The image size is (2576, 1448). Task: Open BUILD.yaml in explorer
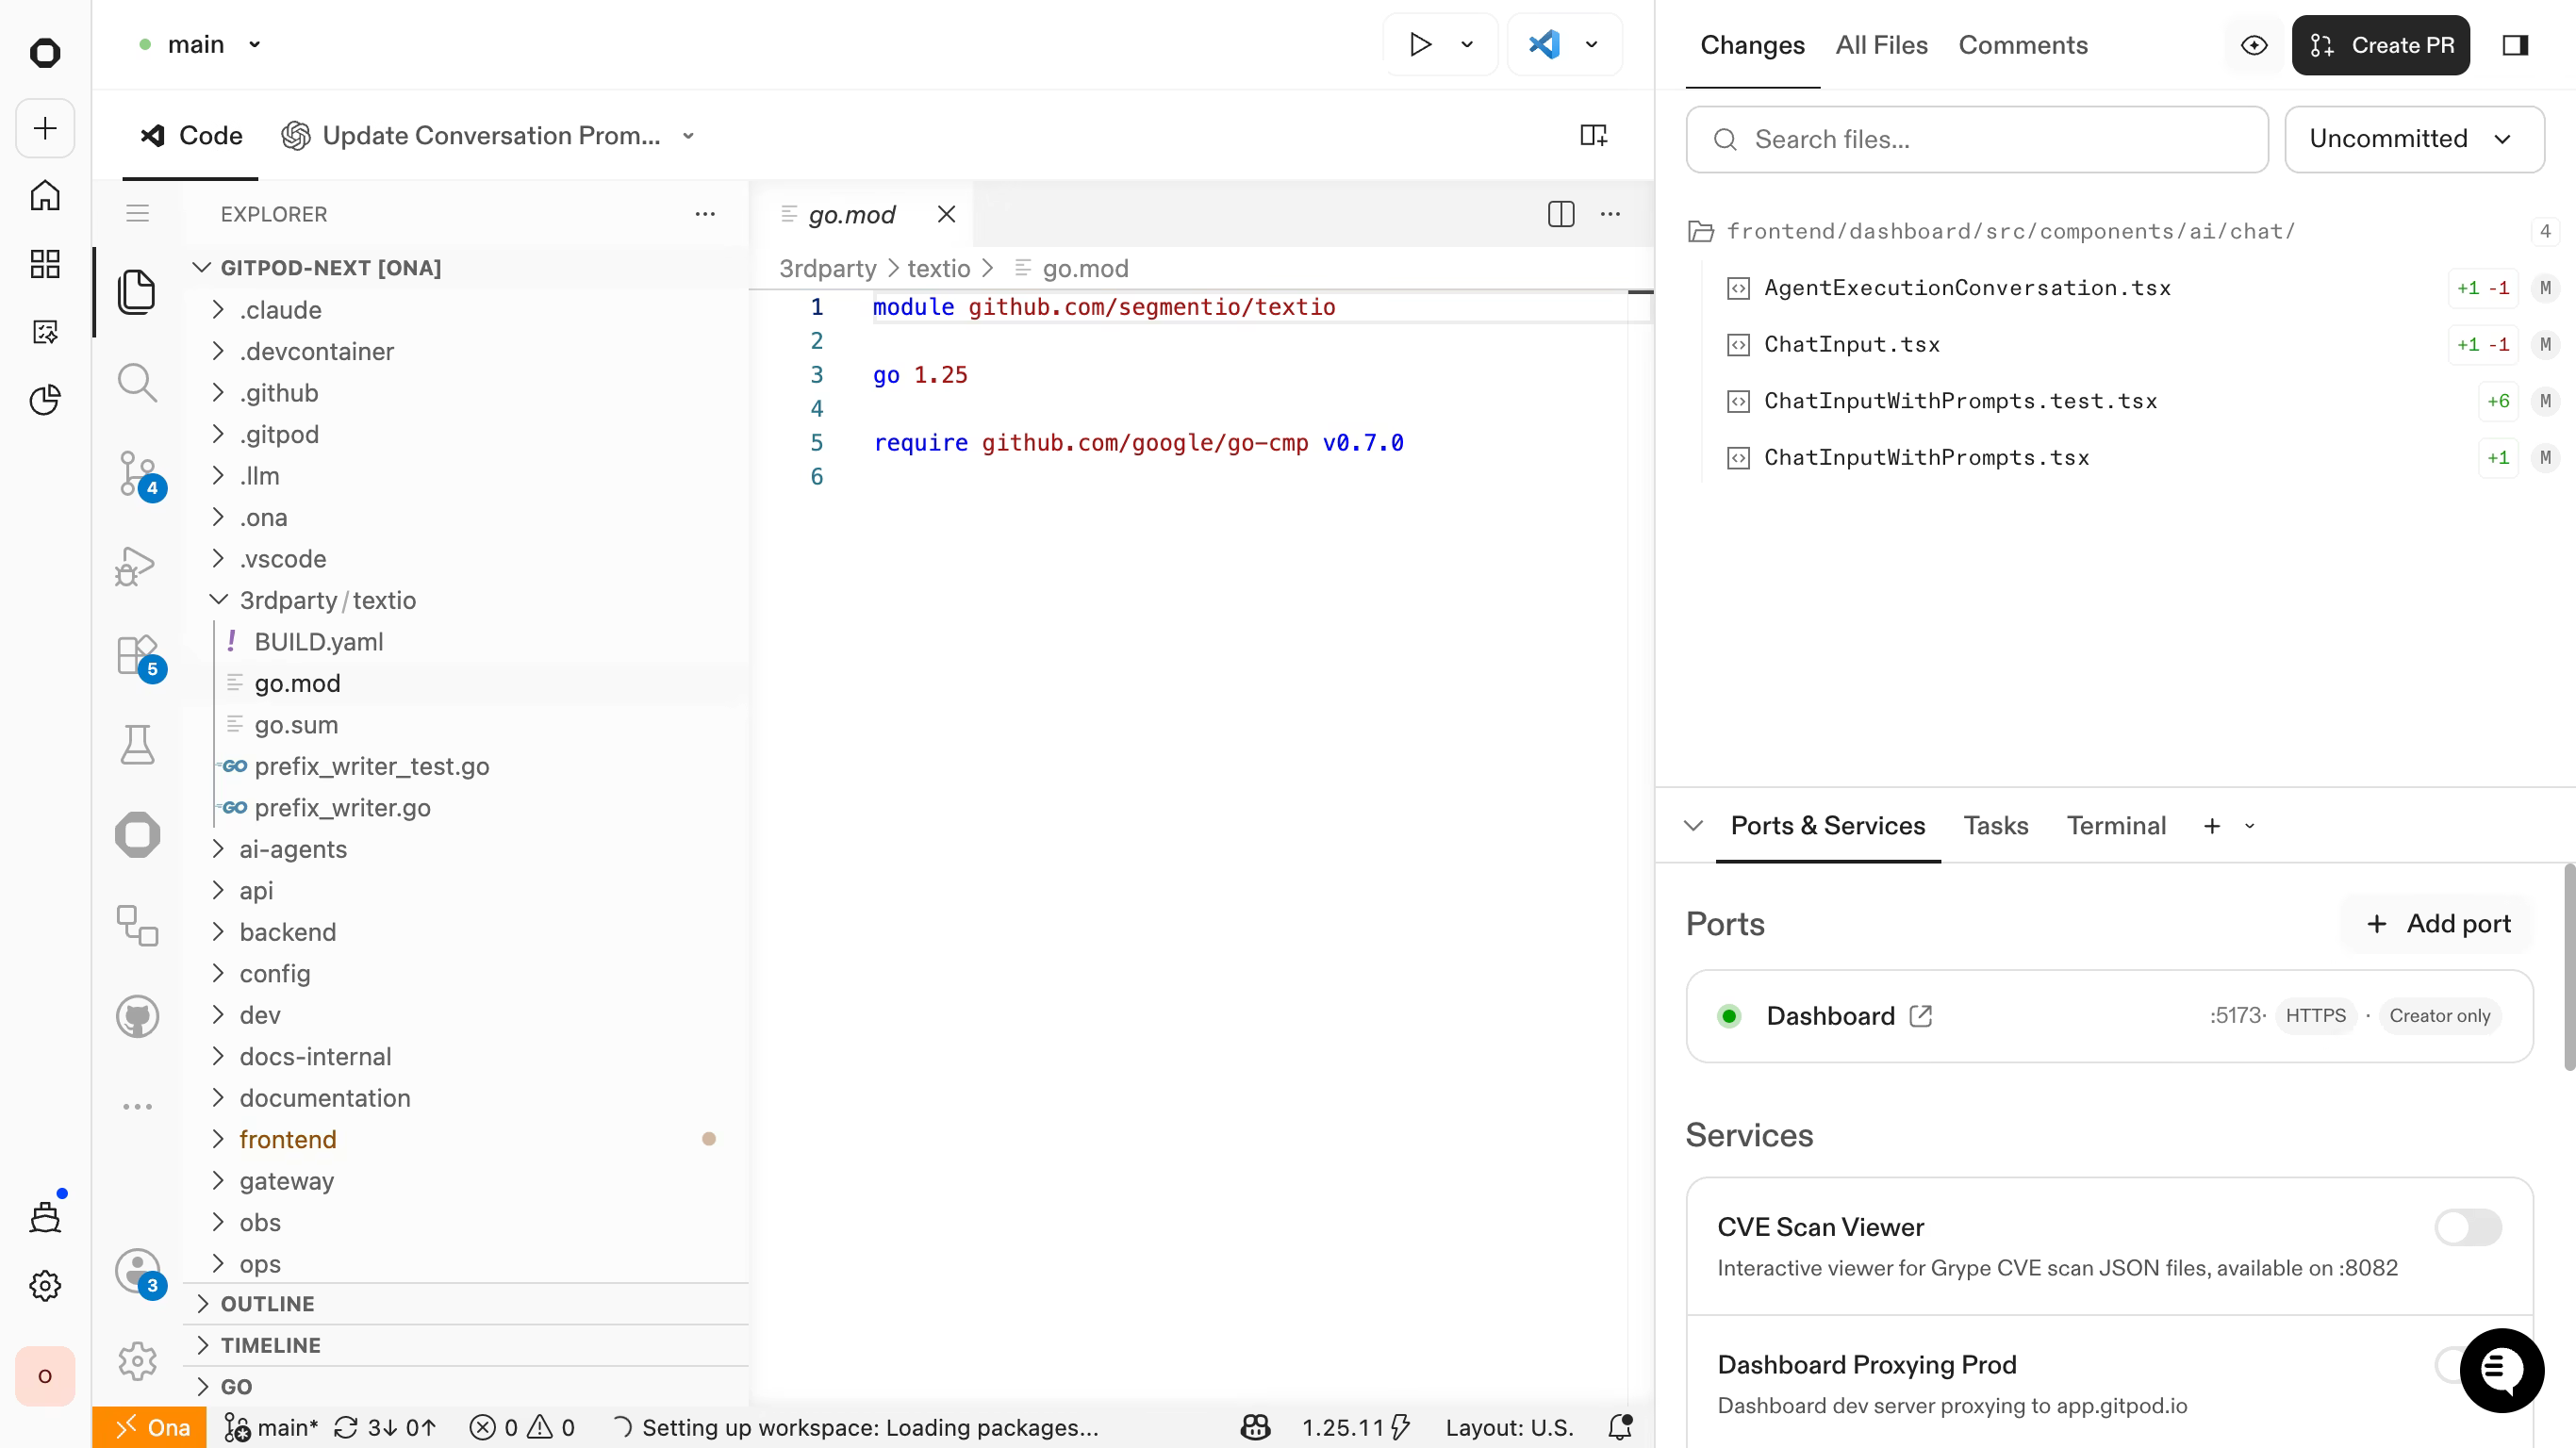coord(318,642)
